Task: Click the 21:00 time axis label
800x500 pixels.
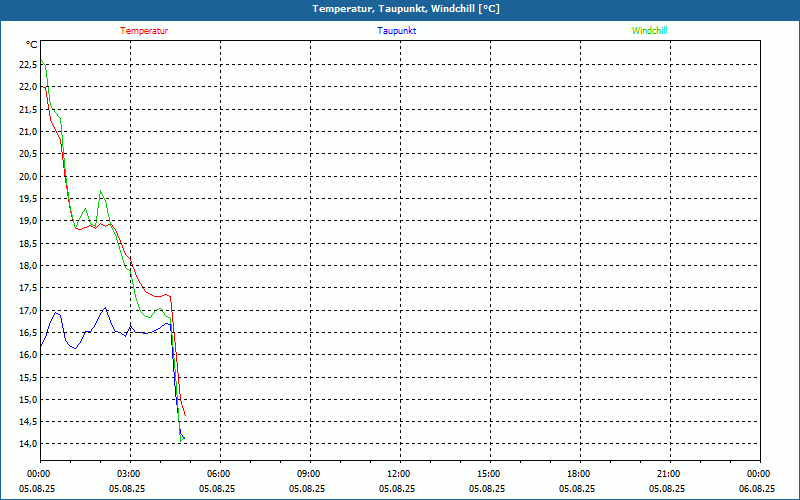Action: point(669,474)
